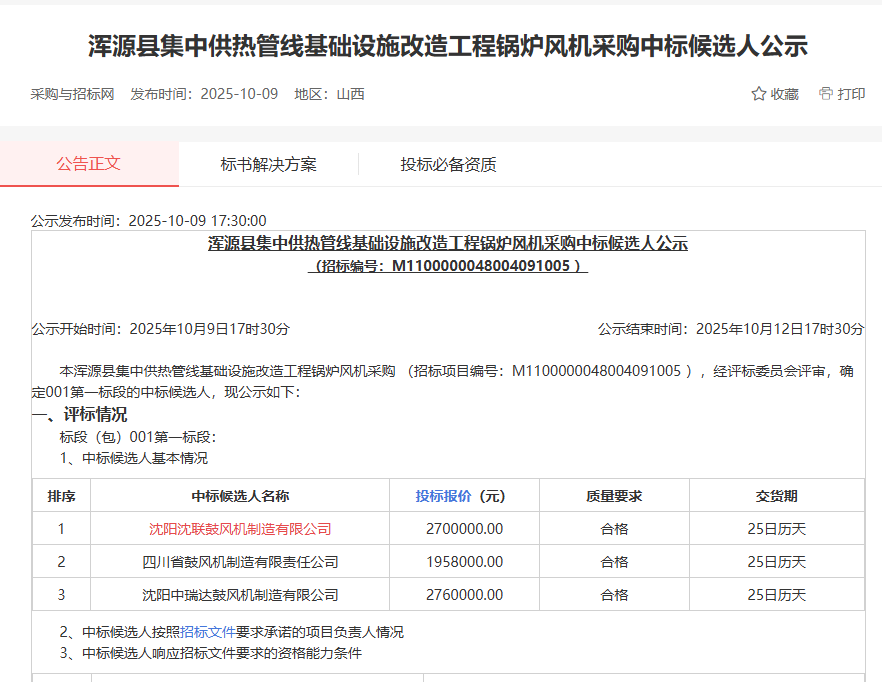The image size is (882, 682).
Task: Click the large page title heading
Action: point(448,46)
